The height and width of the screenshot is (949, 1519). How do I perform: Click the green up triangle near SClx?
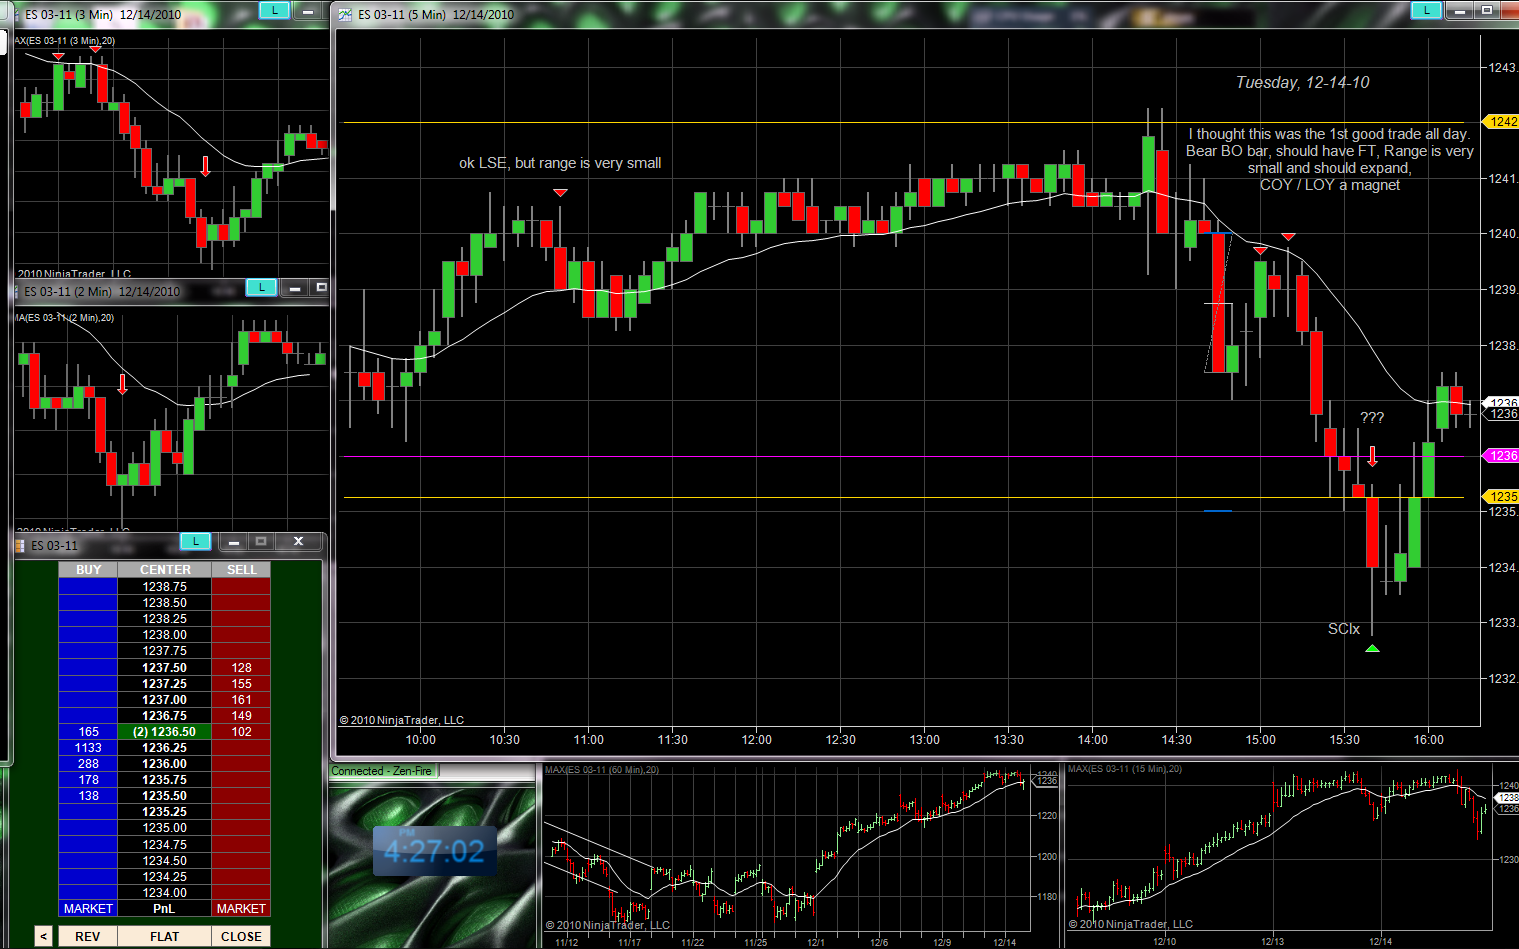pos(1372,648)
